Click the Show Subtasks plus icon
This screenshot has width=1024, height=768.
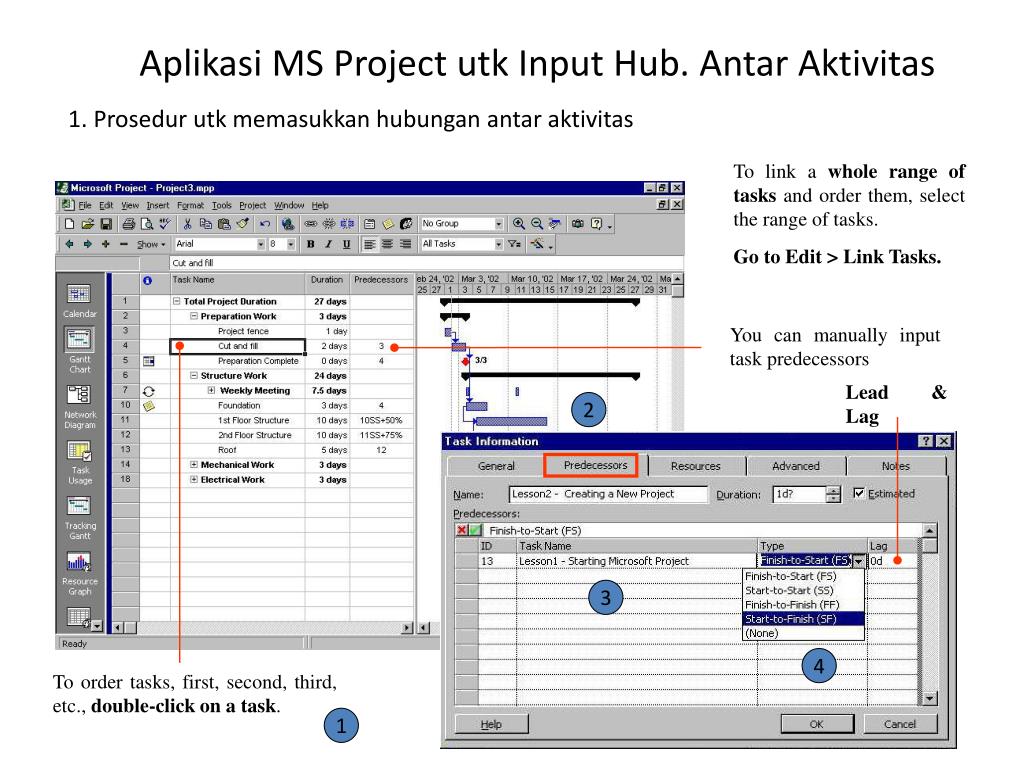click(106, 244)
